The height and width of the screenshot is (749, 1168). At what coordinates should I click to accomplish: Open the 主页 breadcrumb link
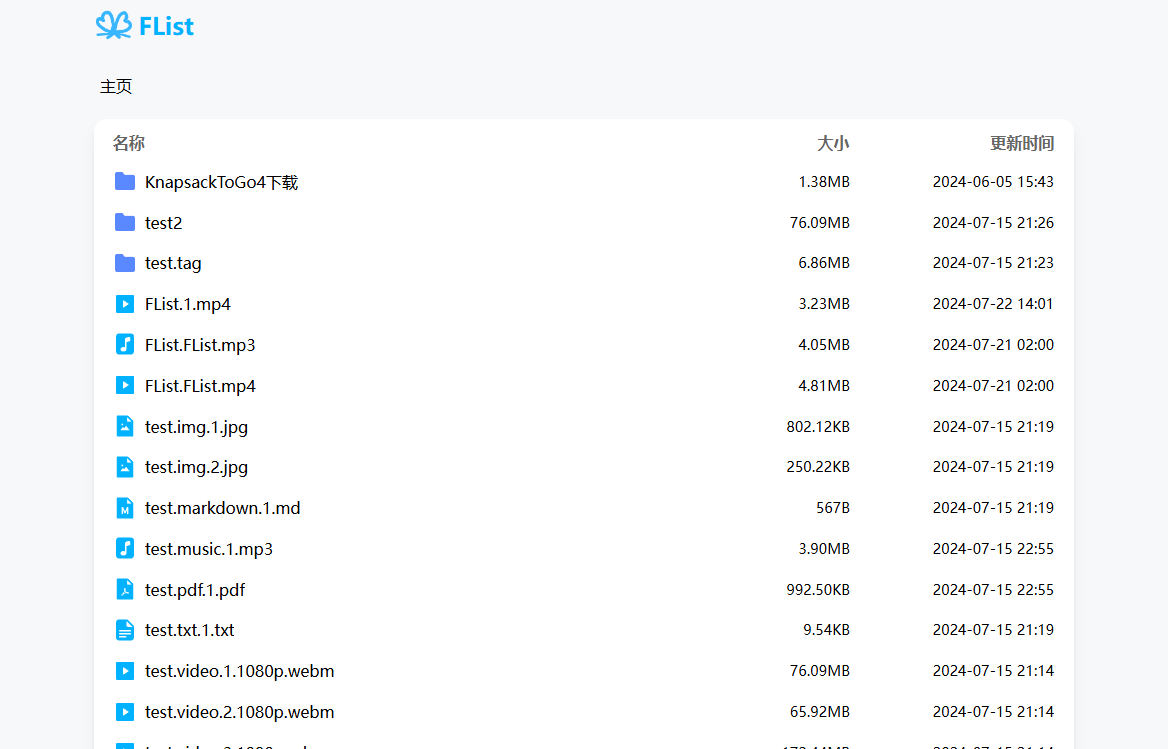pos(116,86)
